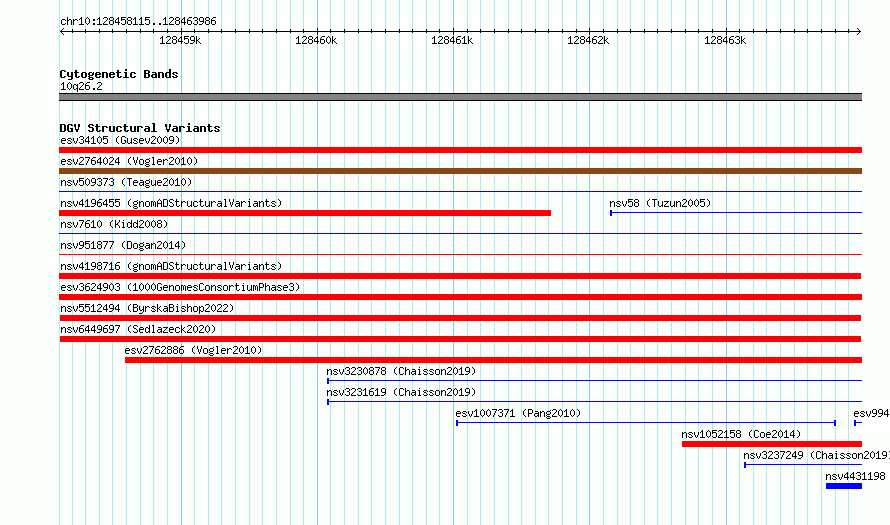The height and width of the screenshot is (525, 890).
Task: Click the truncated esv994 label at right edge
Action: pyautogui.click(x=871, y=413)
